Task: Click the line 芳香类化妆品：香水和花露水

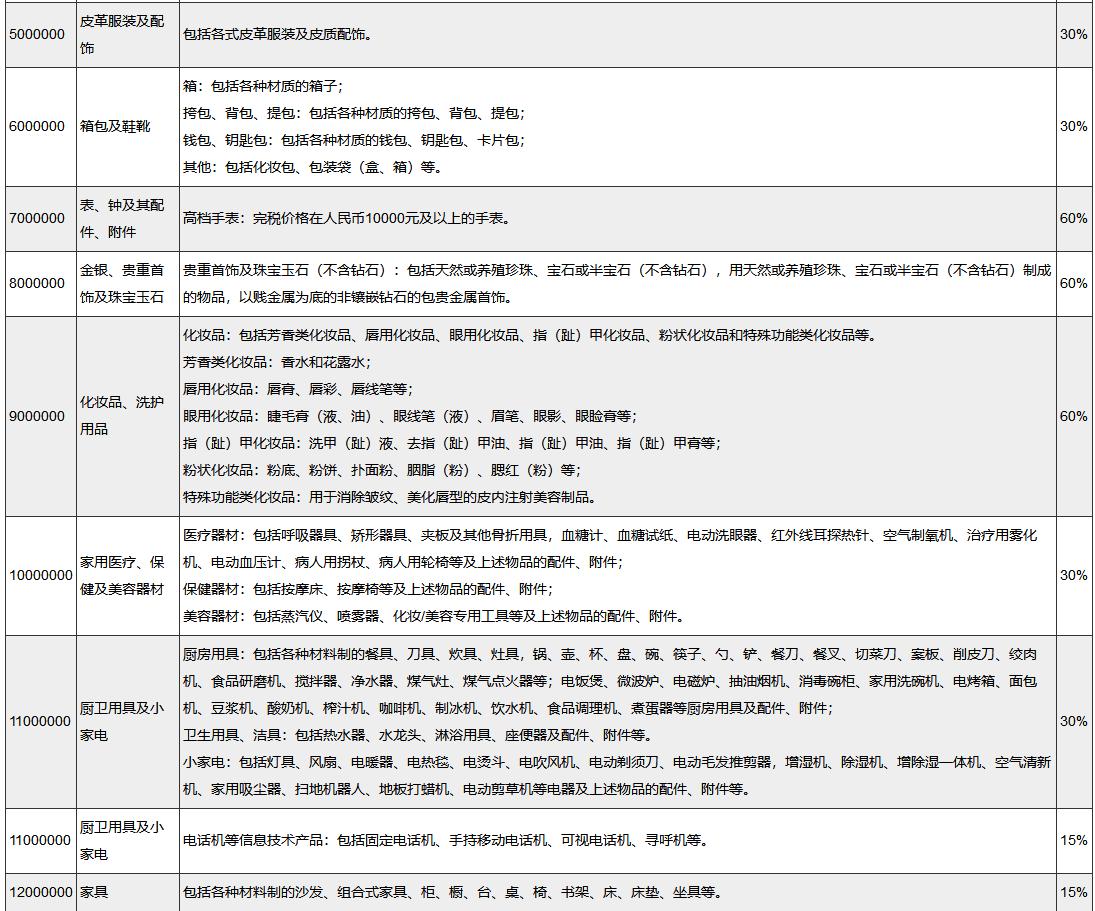Action: (x=277, y=362)
